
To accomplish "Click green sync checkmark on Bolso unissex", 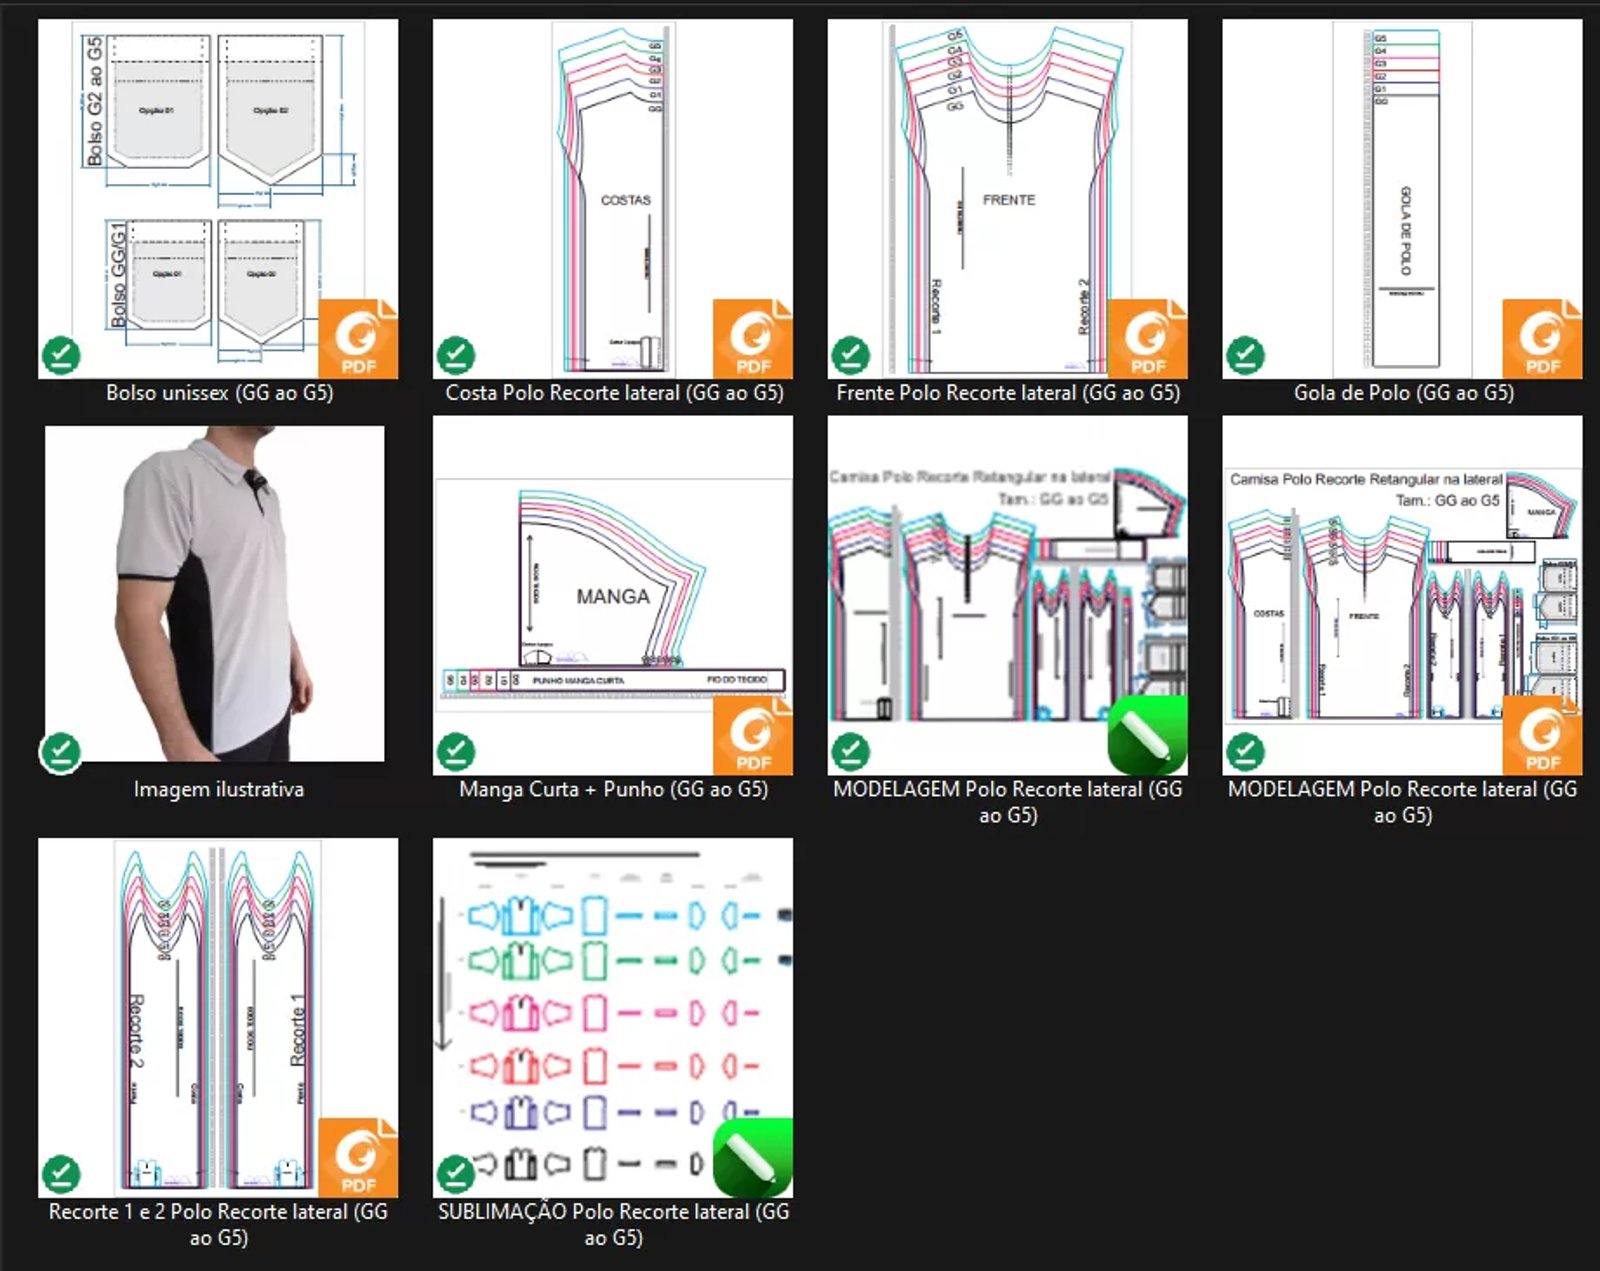I will coord(61,355).
